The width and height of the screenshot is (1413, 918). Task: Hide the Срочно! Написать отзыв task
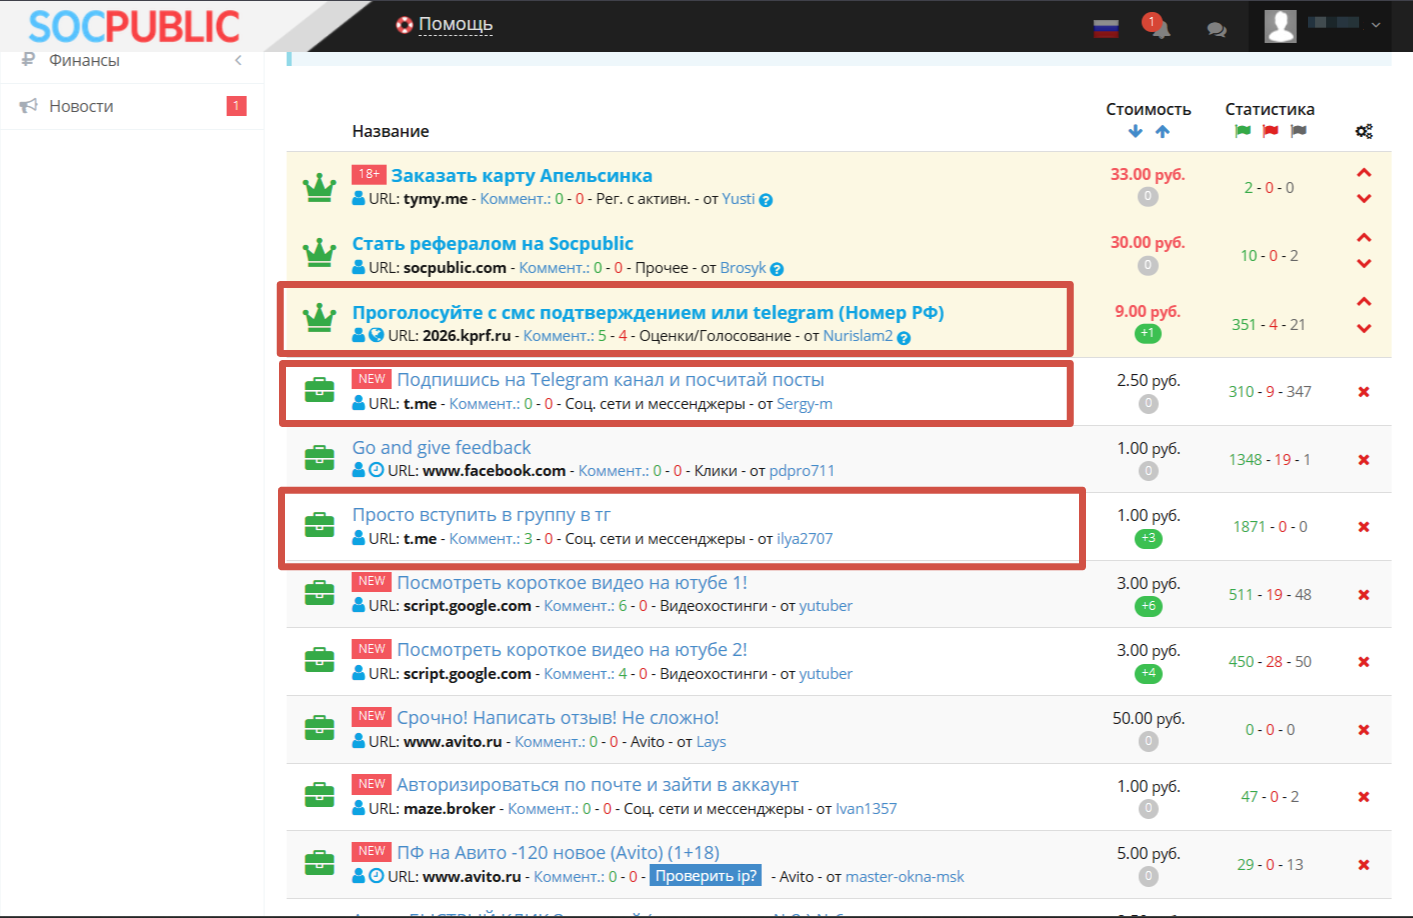pos(1364,730)
